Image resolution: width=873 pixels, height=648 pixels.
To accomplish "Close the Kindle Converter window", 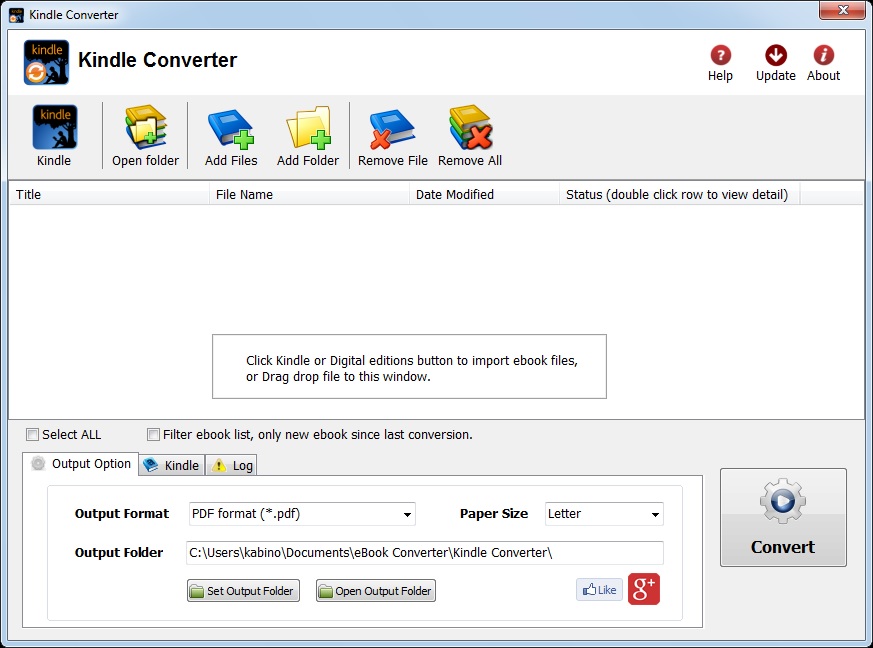I will pyautogui.click(x=842, y=10).
